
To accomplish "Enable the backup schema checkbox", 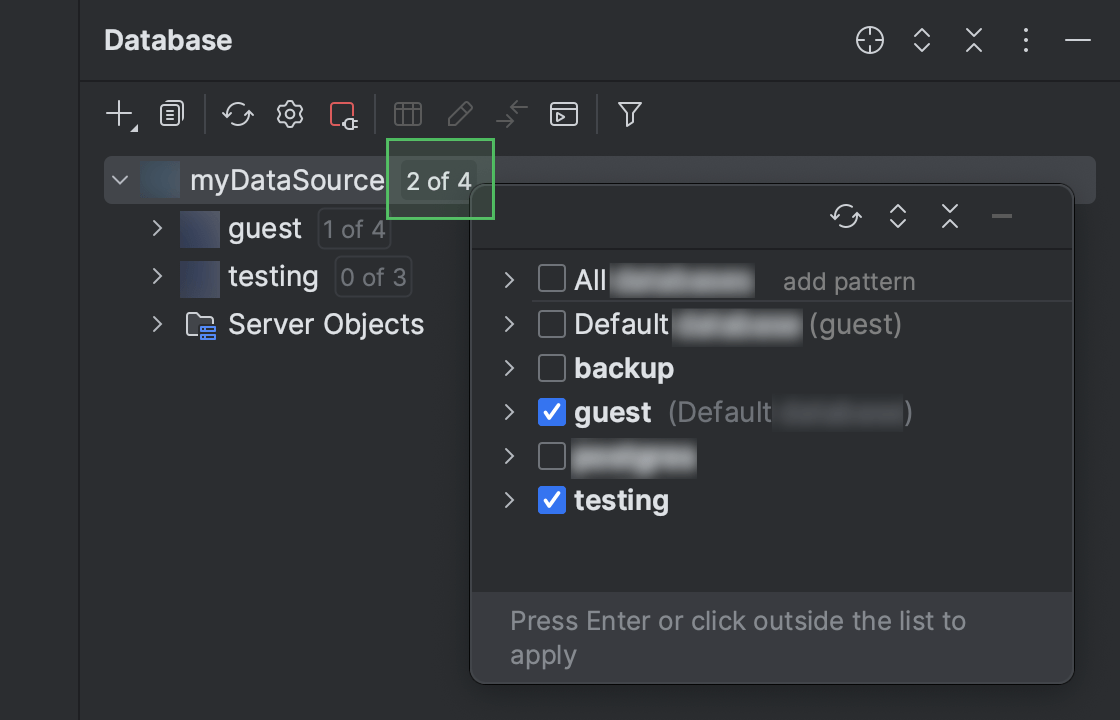I will point(552,368).
